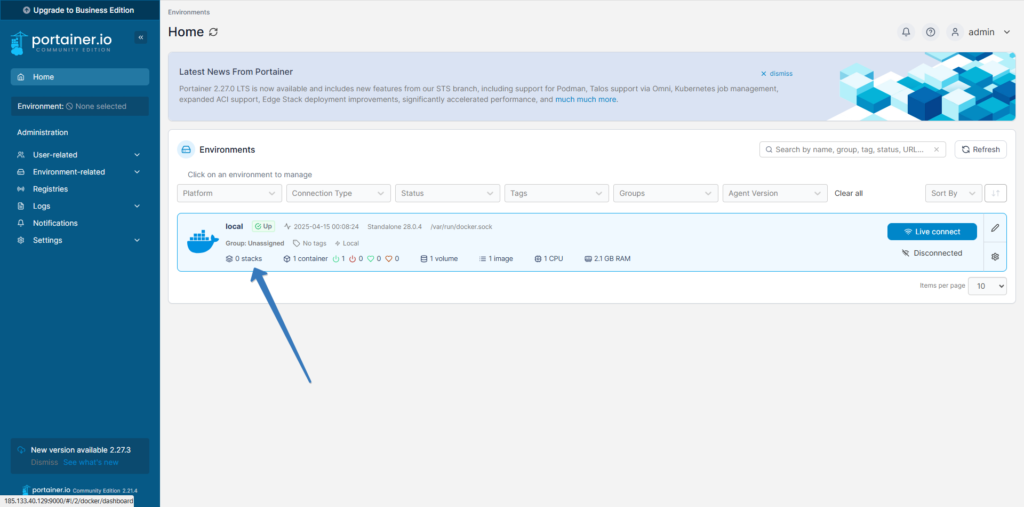Viewport: 1024px width, 507px height.
Task: Click the Portainer.io logo in the sidebar
Action: (61, 42)
